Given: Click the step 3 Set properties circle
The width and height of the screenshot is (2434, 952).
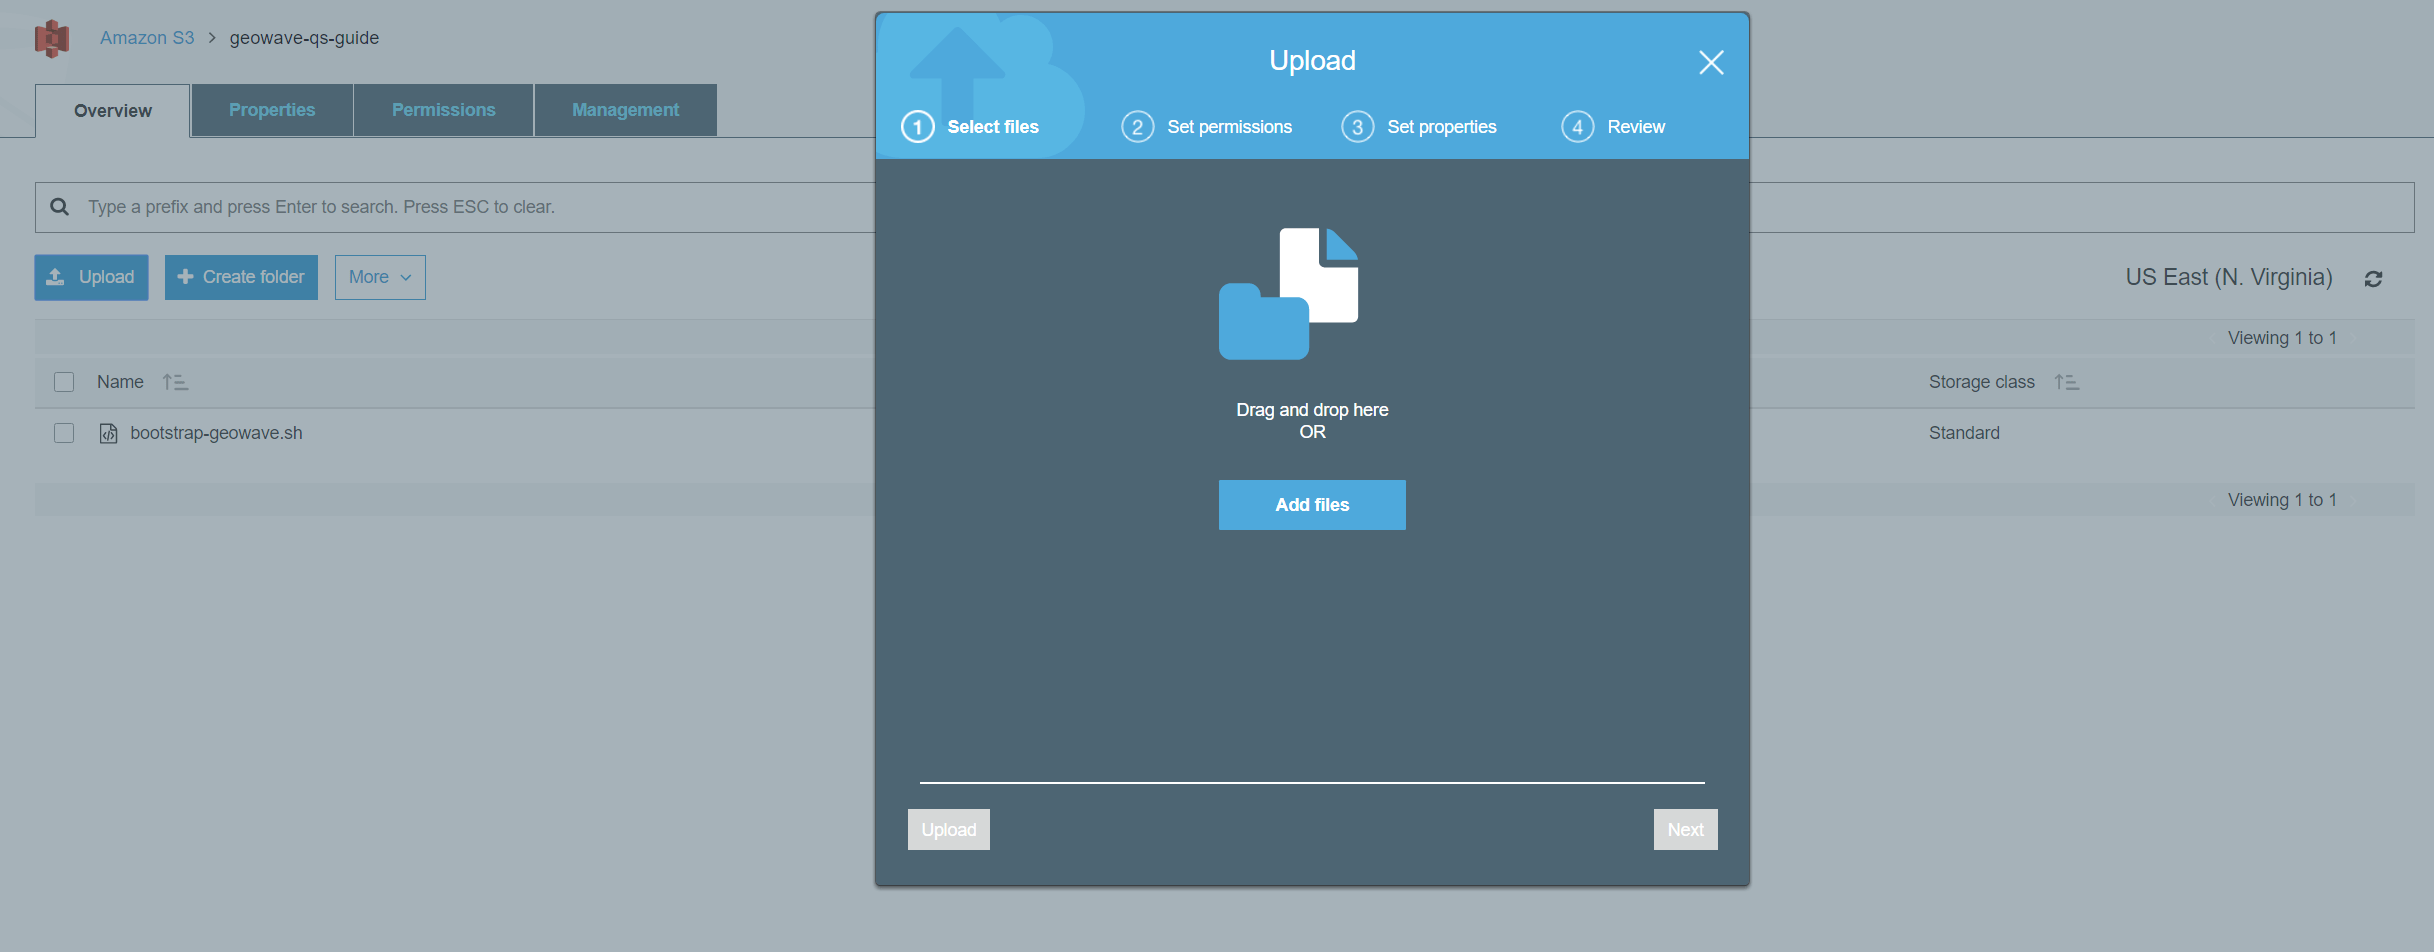Looking at the screenshot, I should 1357,126.
